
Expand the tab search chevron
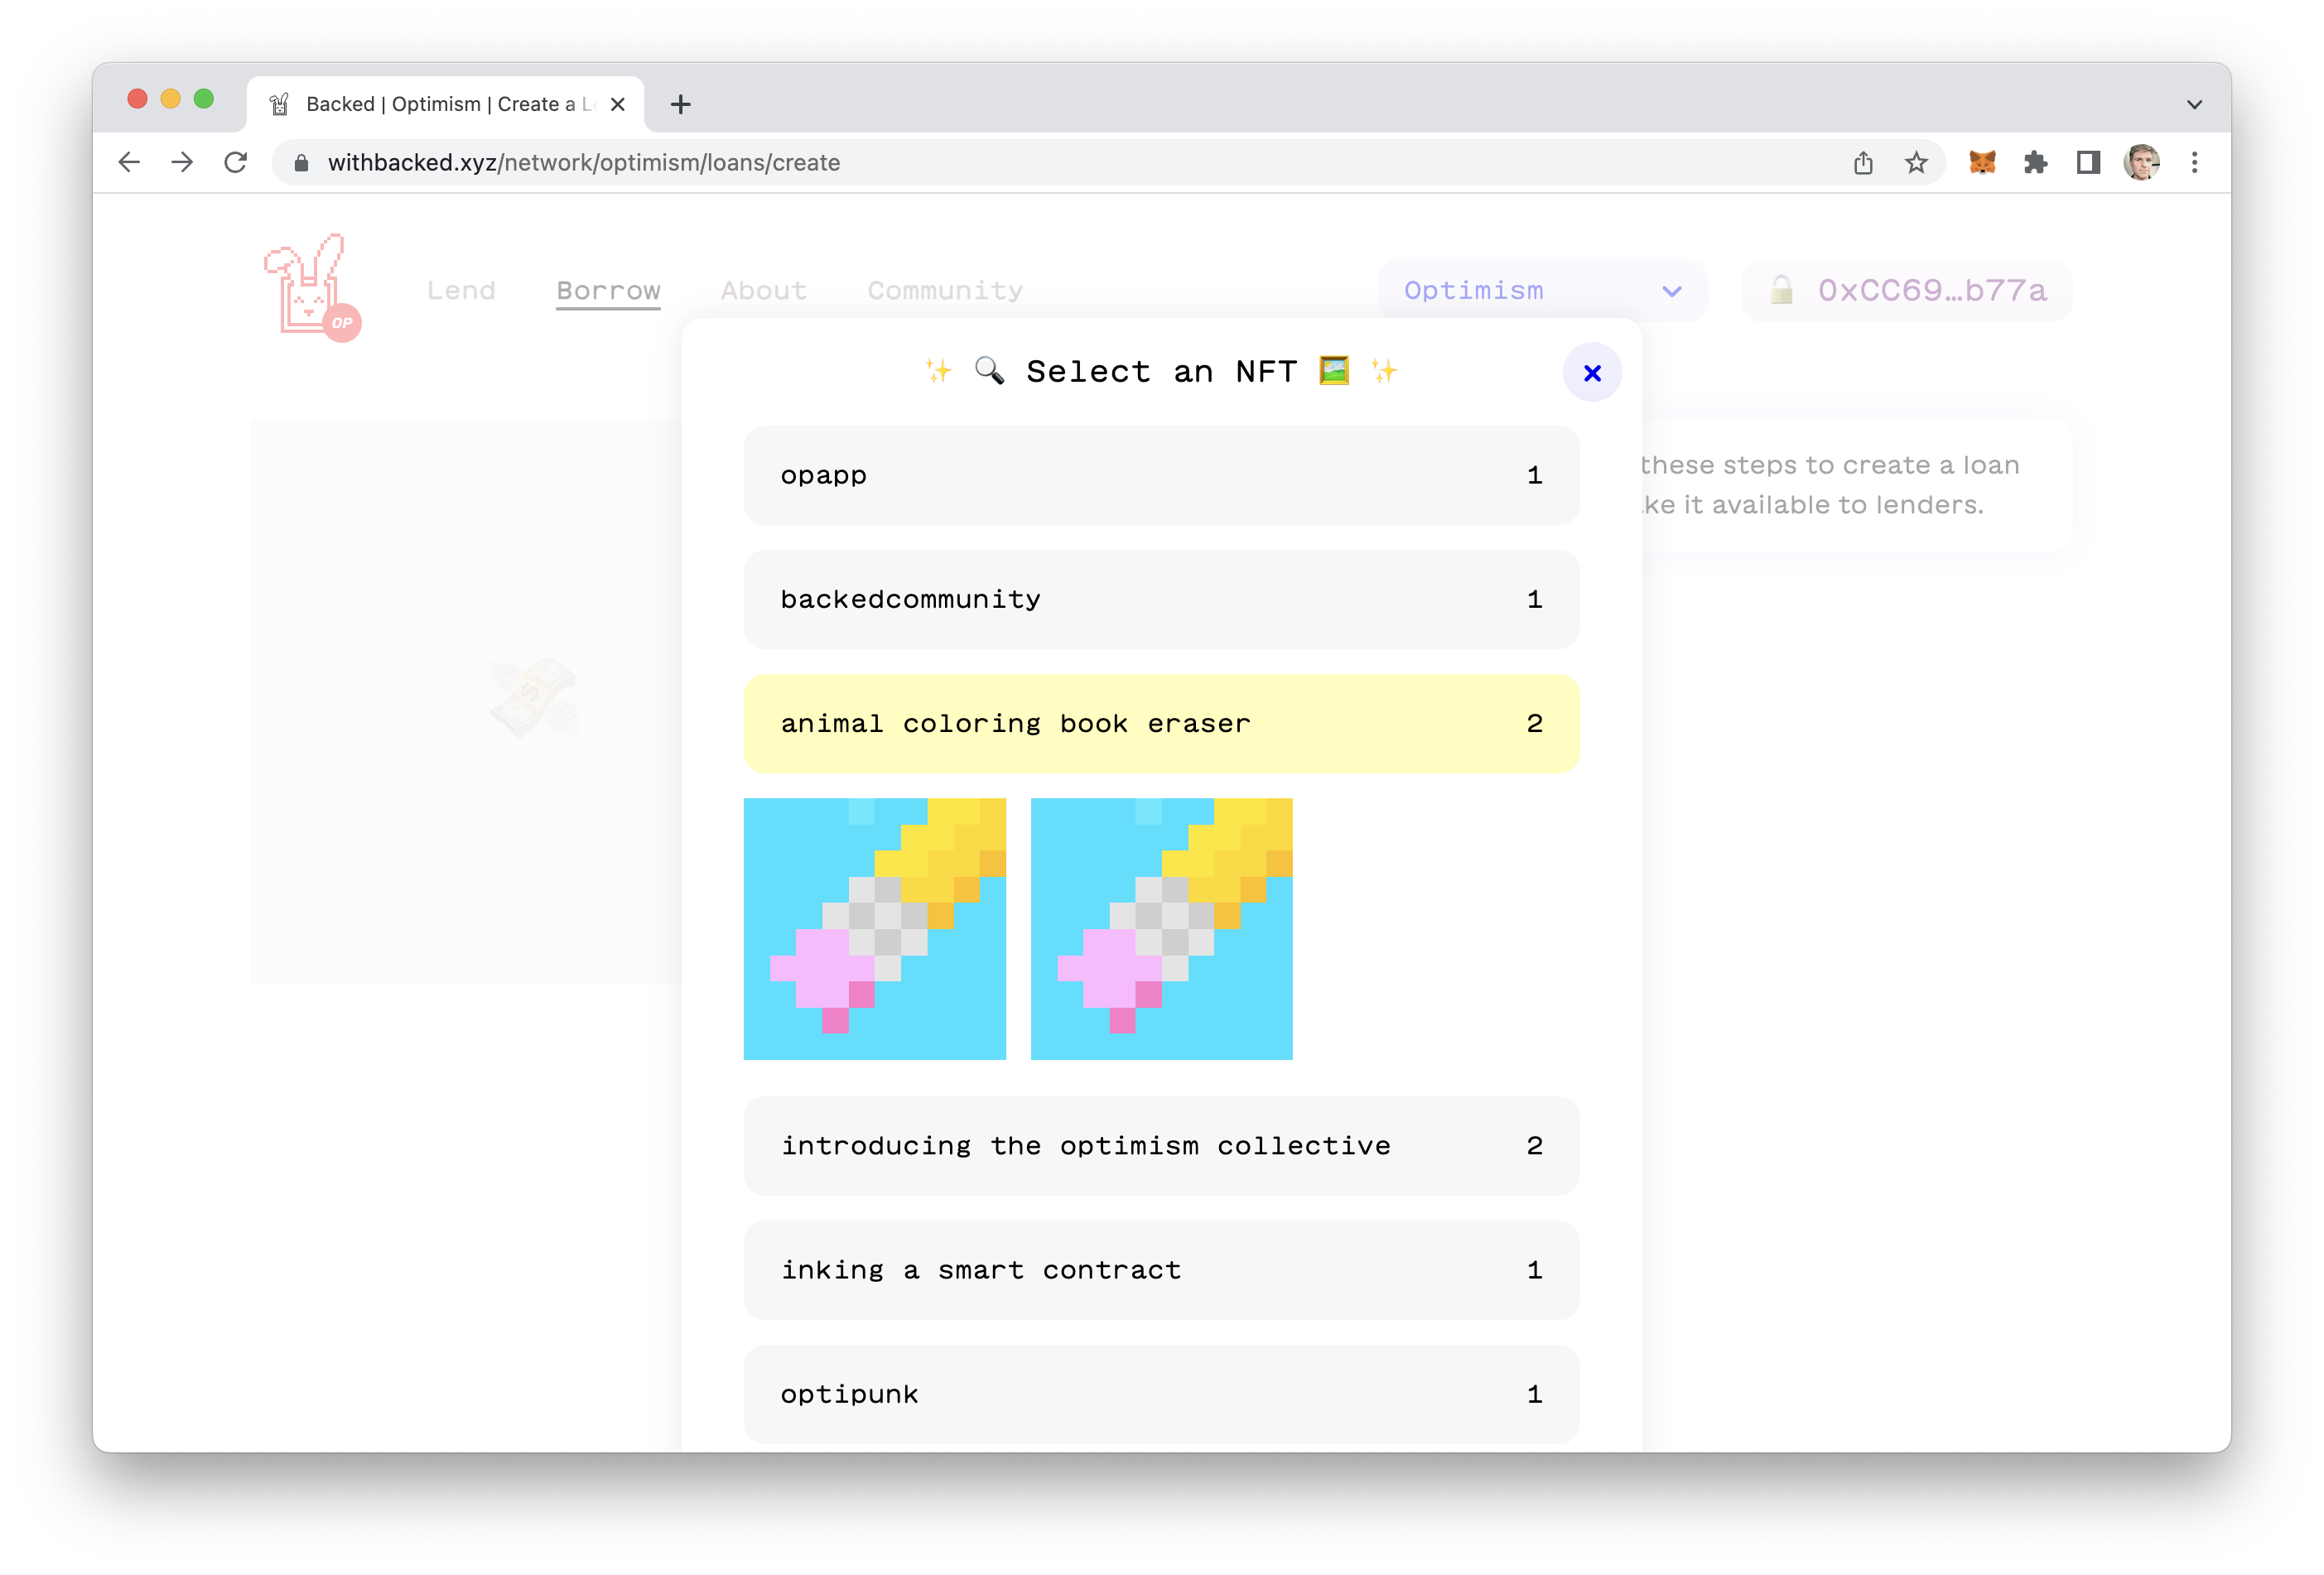(2194, 104)
